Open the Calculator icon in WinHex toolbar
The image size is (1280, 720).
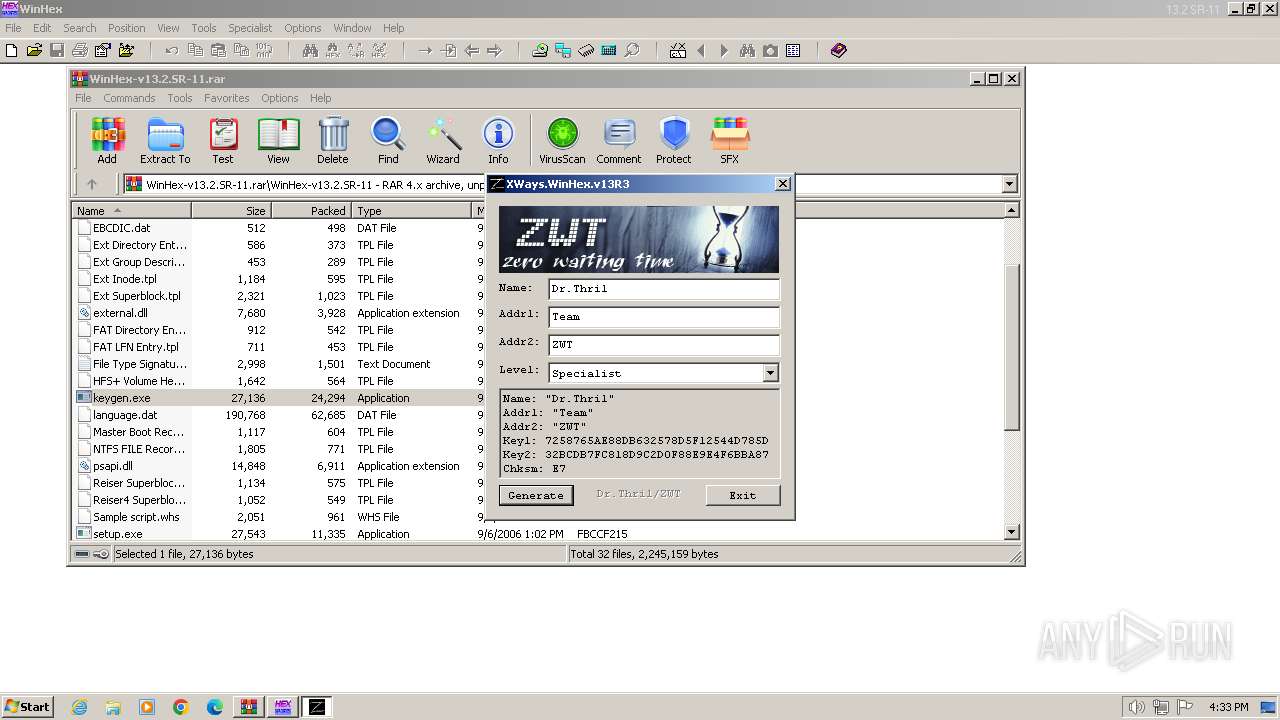[x=609, y=50]
